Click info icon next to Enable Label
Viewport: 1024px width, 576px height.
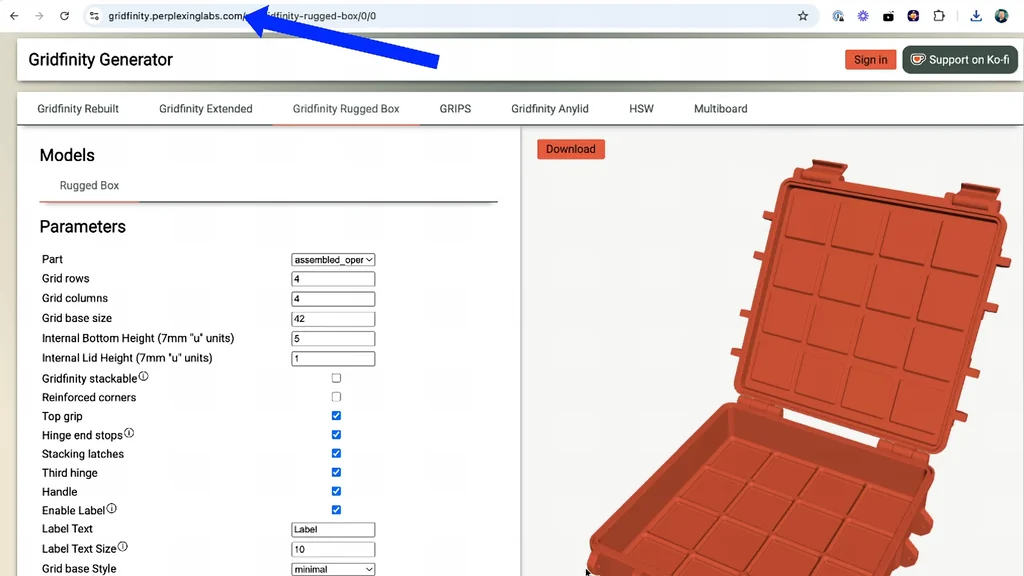click(112, 508)
